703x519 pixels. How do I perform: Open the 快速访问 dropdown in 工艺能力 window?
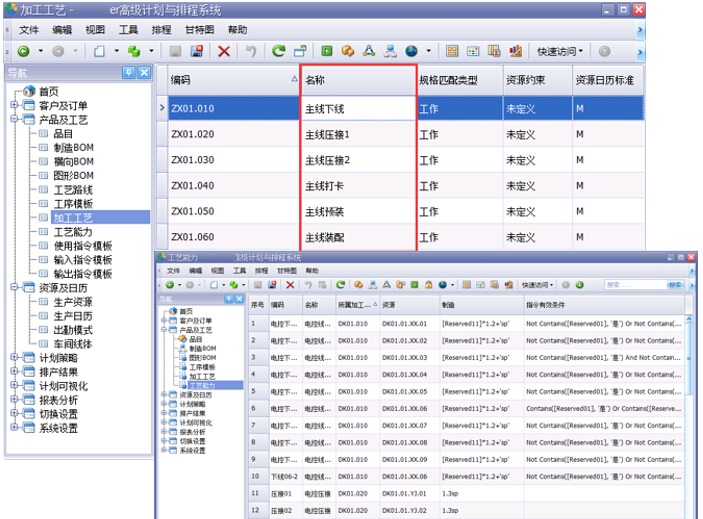point(537,285)
